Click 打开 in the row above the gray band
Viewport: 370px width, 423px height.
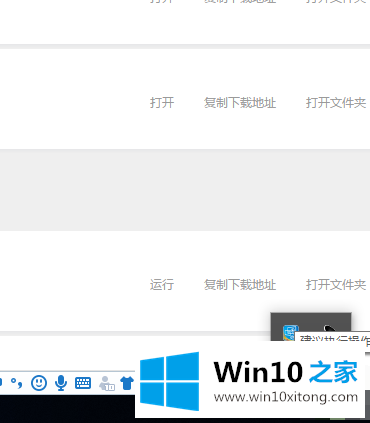(x=162, y=102)
